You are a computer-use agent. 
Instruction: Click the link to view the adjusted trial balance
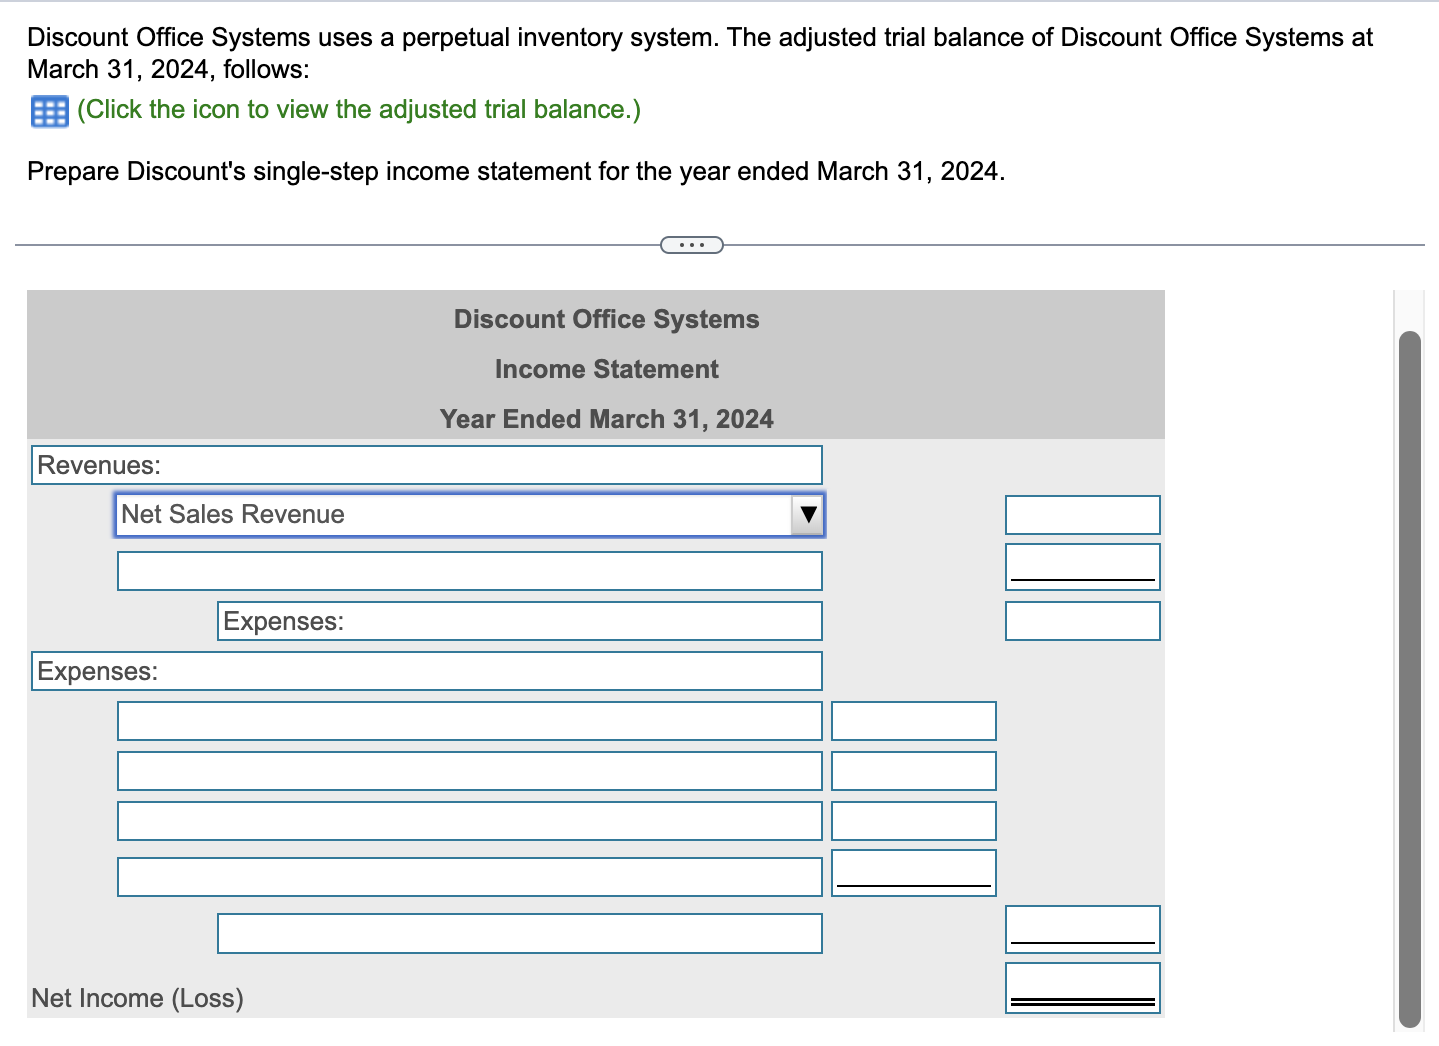coord(359,109)
